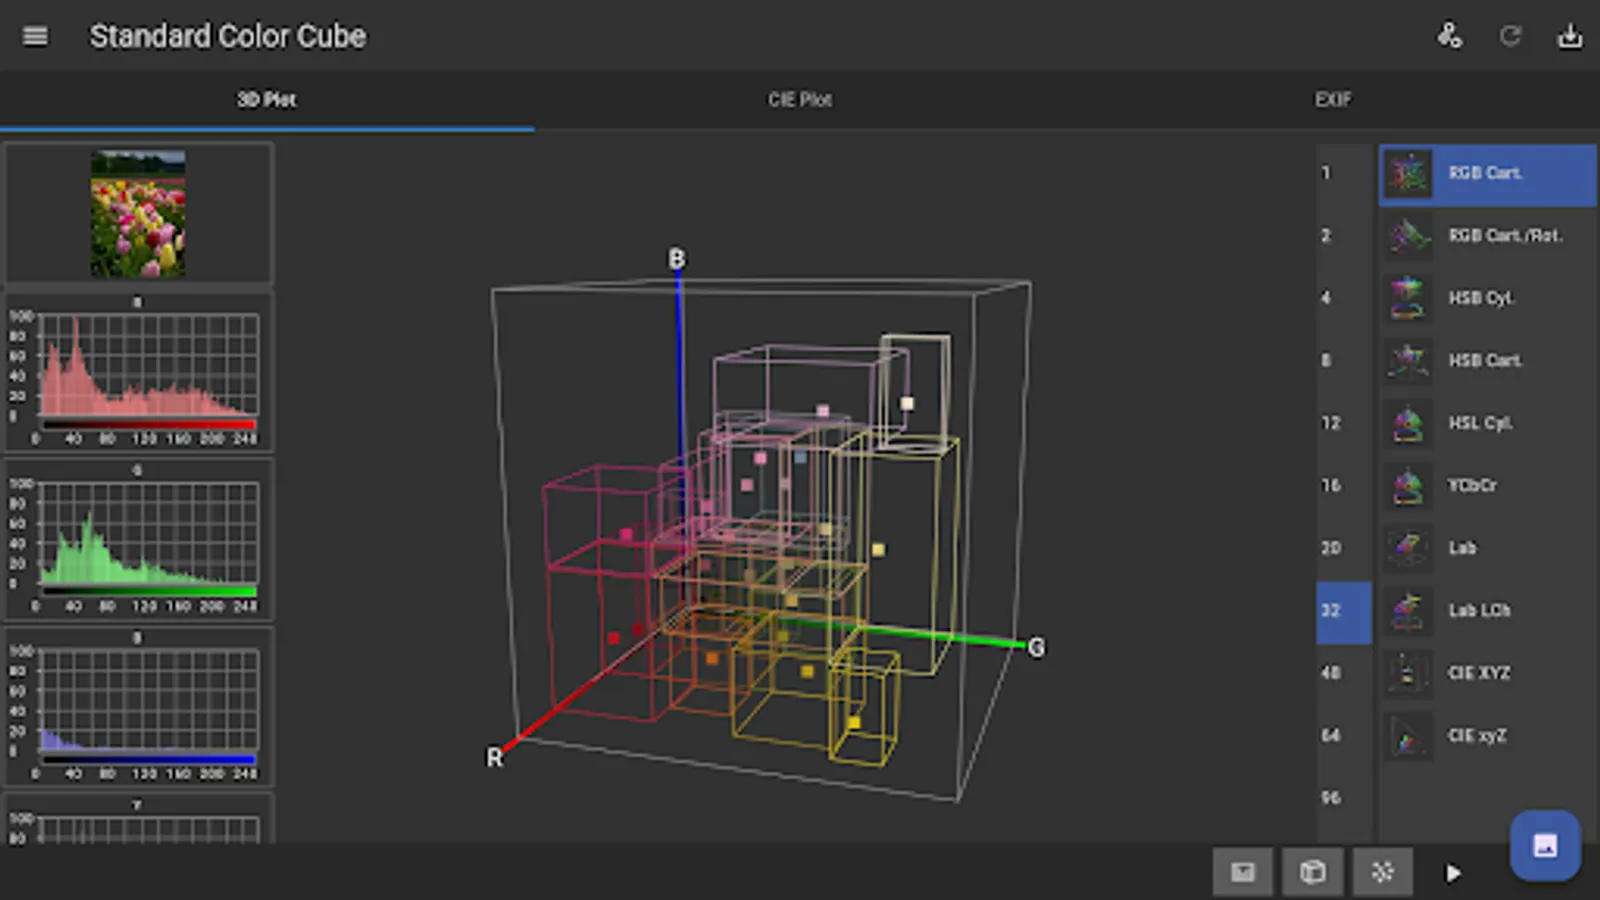Open the hamburger navigation menu

click(x=35, y=37)
